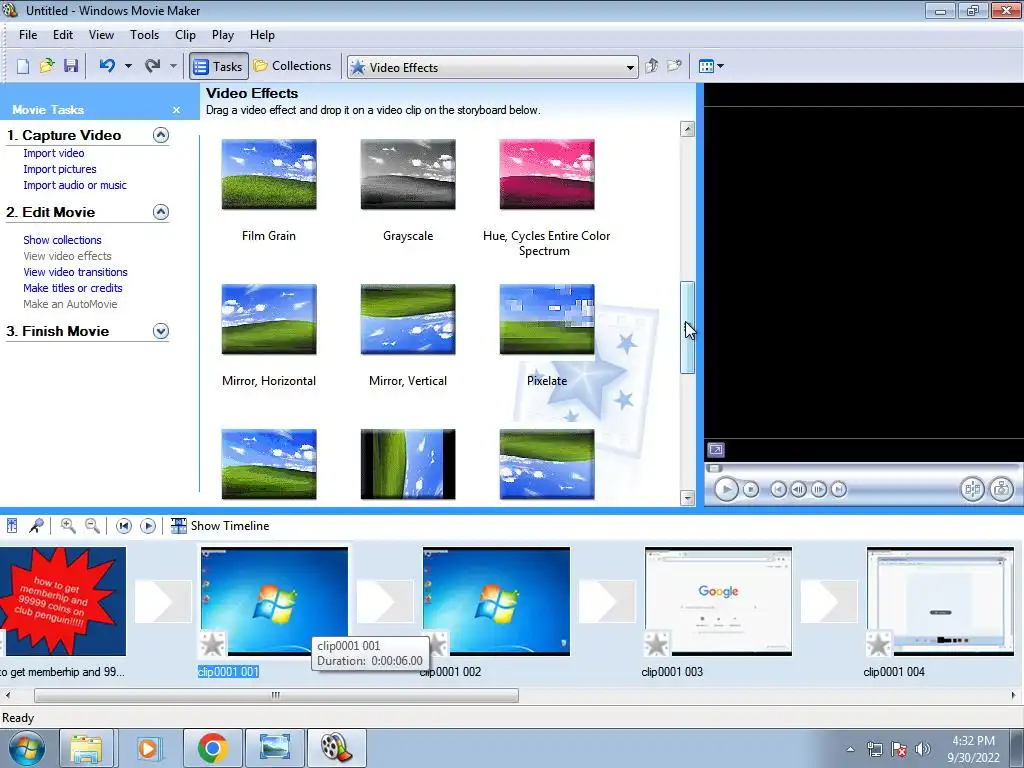
Task: Click the Import pictures link
Action: [x=59, y=169]
